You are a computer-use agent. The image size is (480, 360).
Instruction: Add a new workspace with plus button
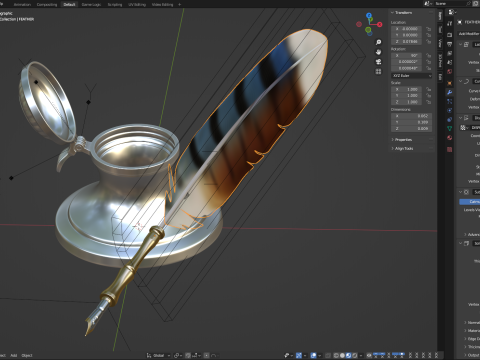(x=180, y=4)
